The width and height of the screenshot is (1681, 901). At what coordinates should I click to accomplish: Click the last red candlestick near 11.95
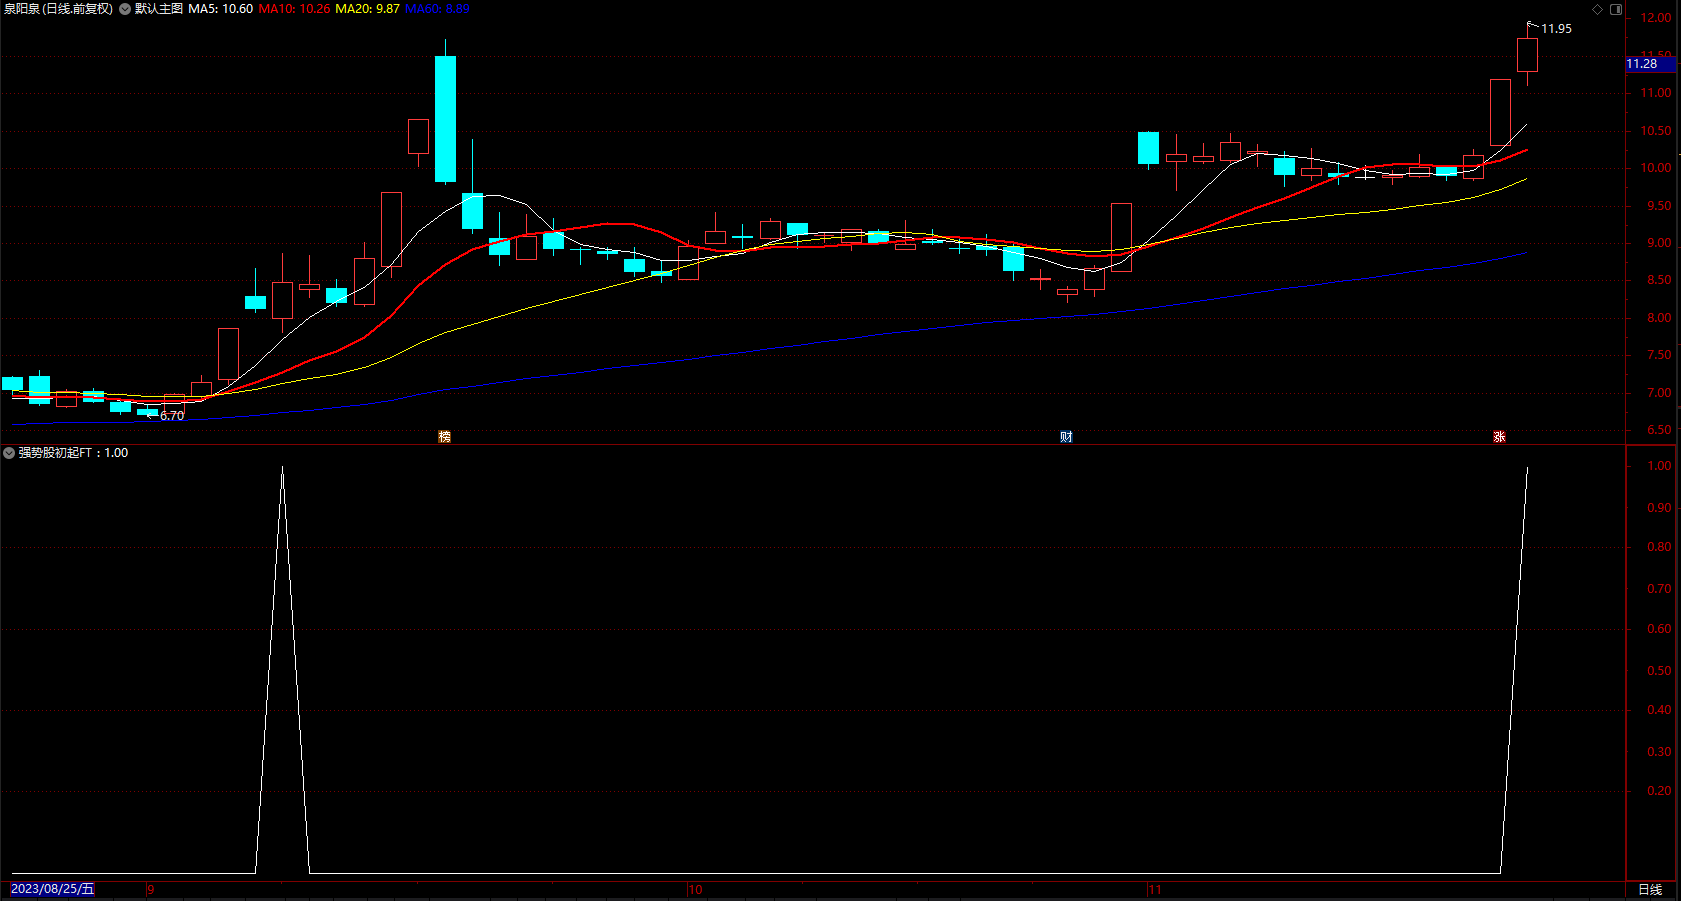[x=1527, y=55]
